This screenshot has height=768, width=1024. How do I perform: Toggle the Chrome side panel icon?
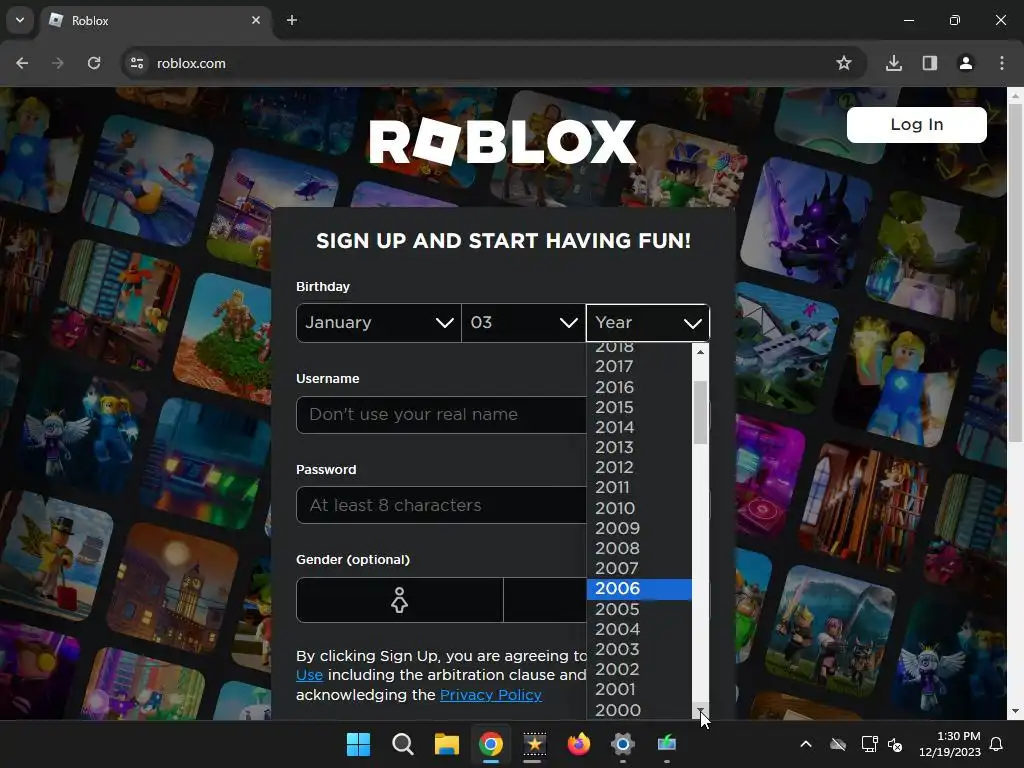coord(930,63)
